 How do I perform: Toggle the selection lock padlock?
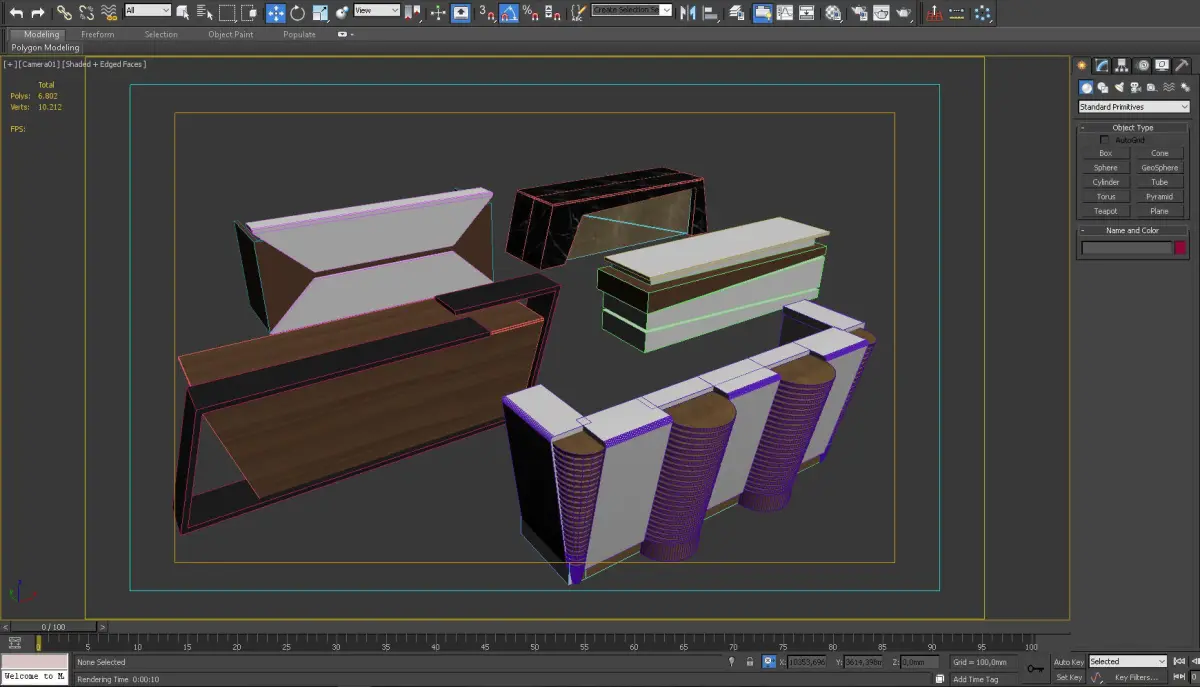750,662
